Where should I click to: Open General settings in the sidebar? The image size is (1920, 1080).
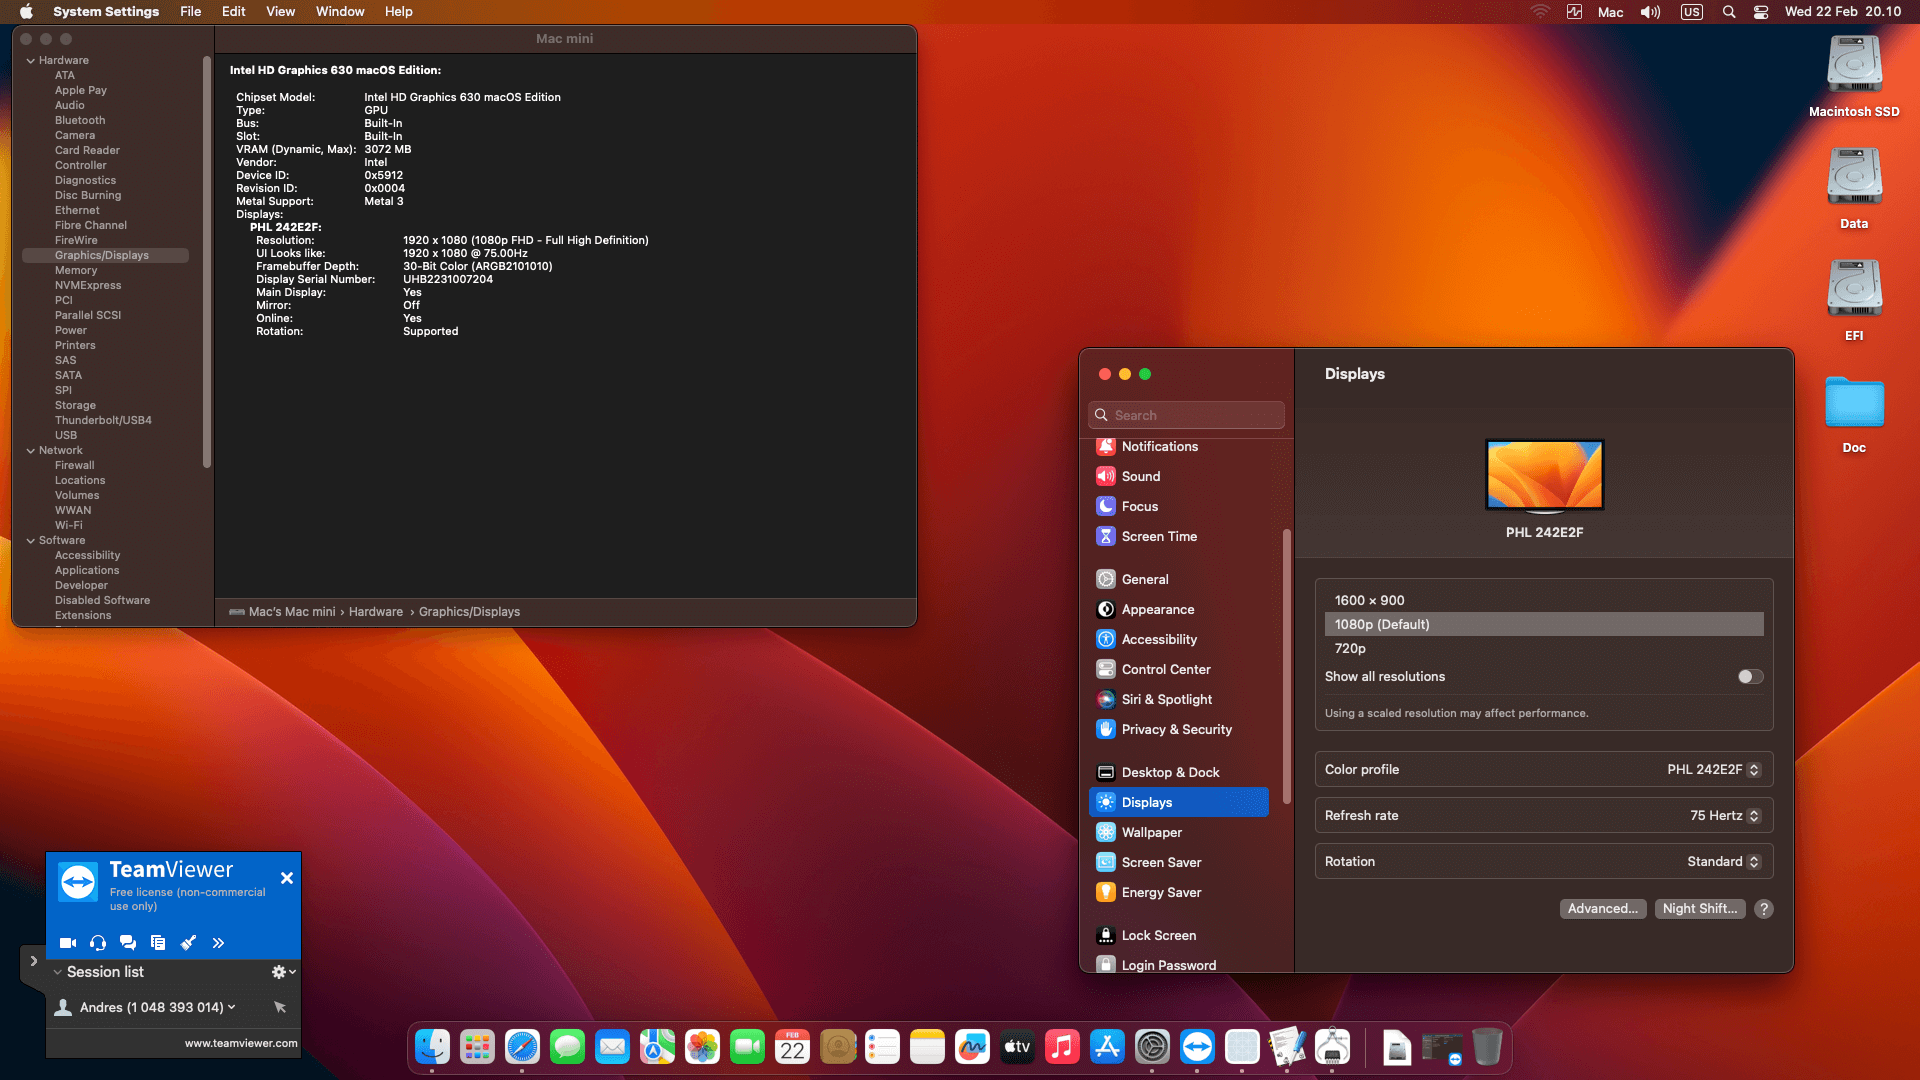click(x=1178, y=580)
